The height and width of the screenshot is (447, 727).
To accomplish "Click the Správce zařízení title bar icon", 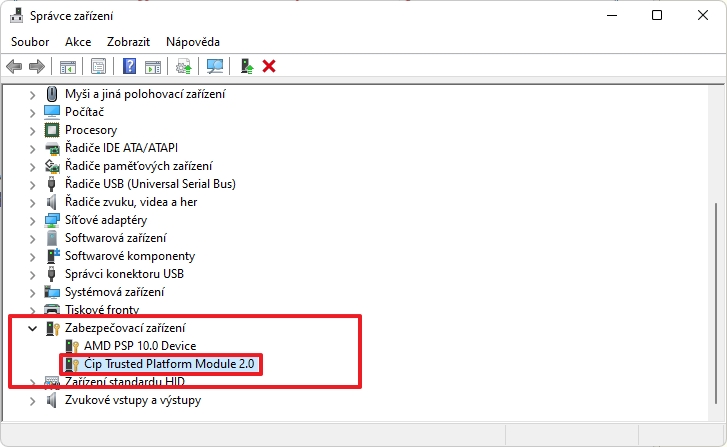I will pyautogui.click(x=16, y=15).
